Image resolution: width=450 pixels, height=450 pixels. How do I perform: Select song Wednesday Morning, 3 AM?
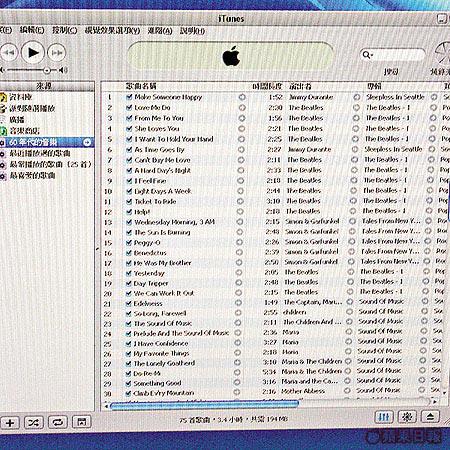click(174, 222)
